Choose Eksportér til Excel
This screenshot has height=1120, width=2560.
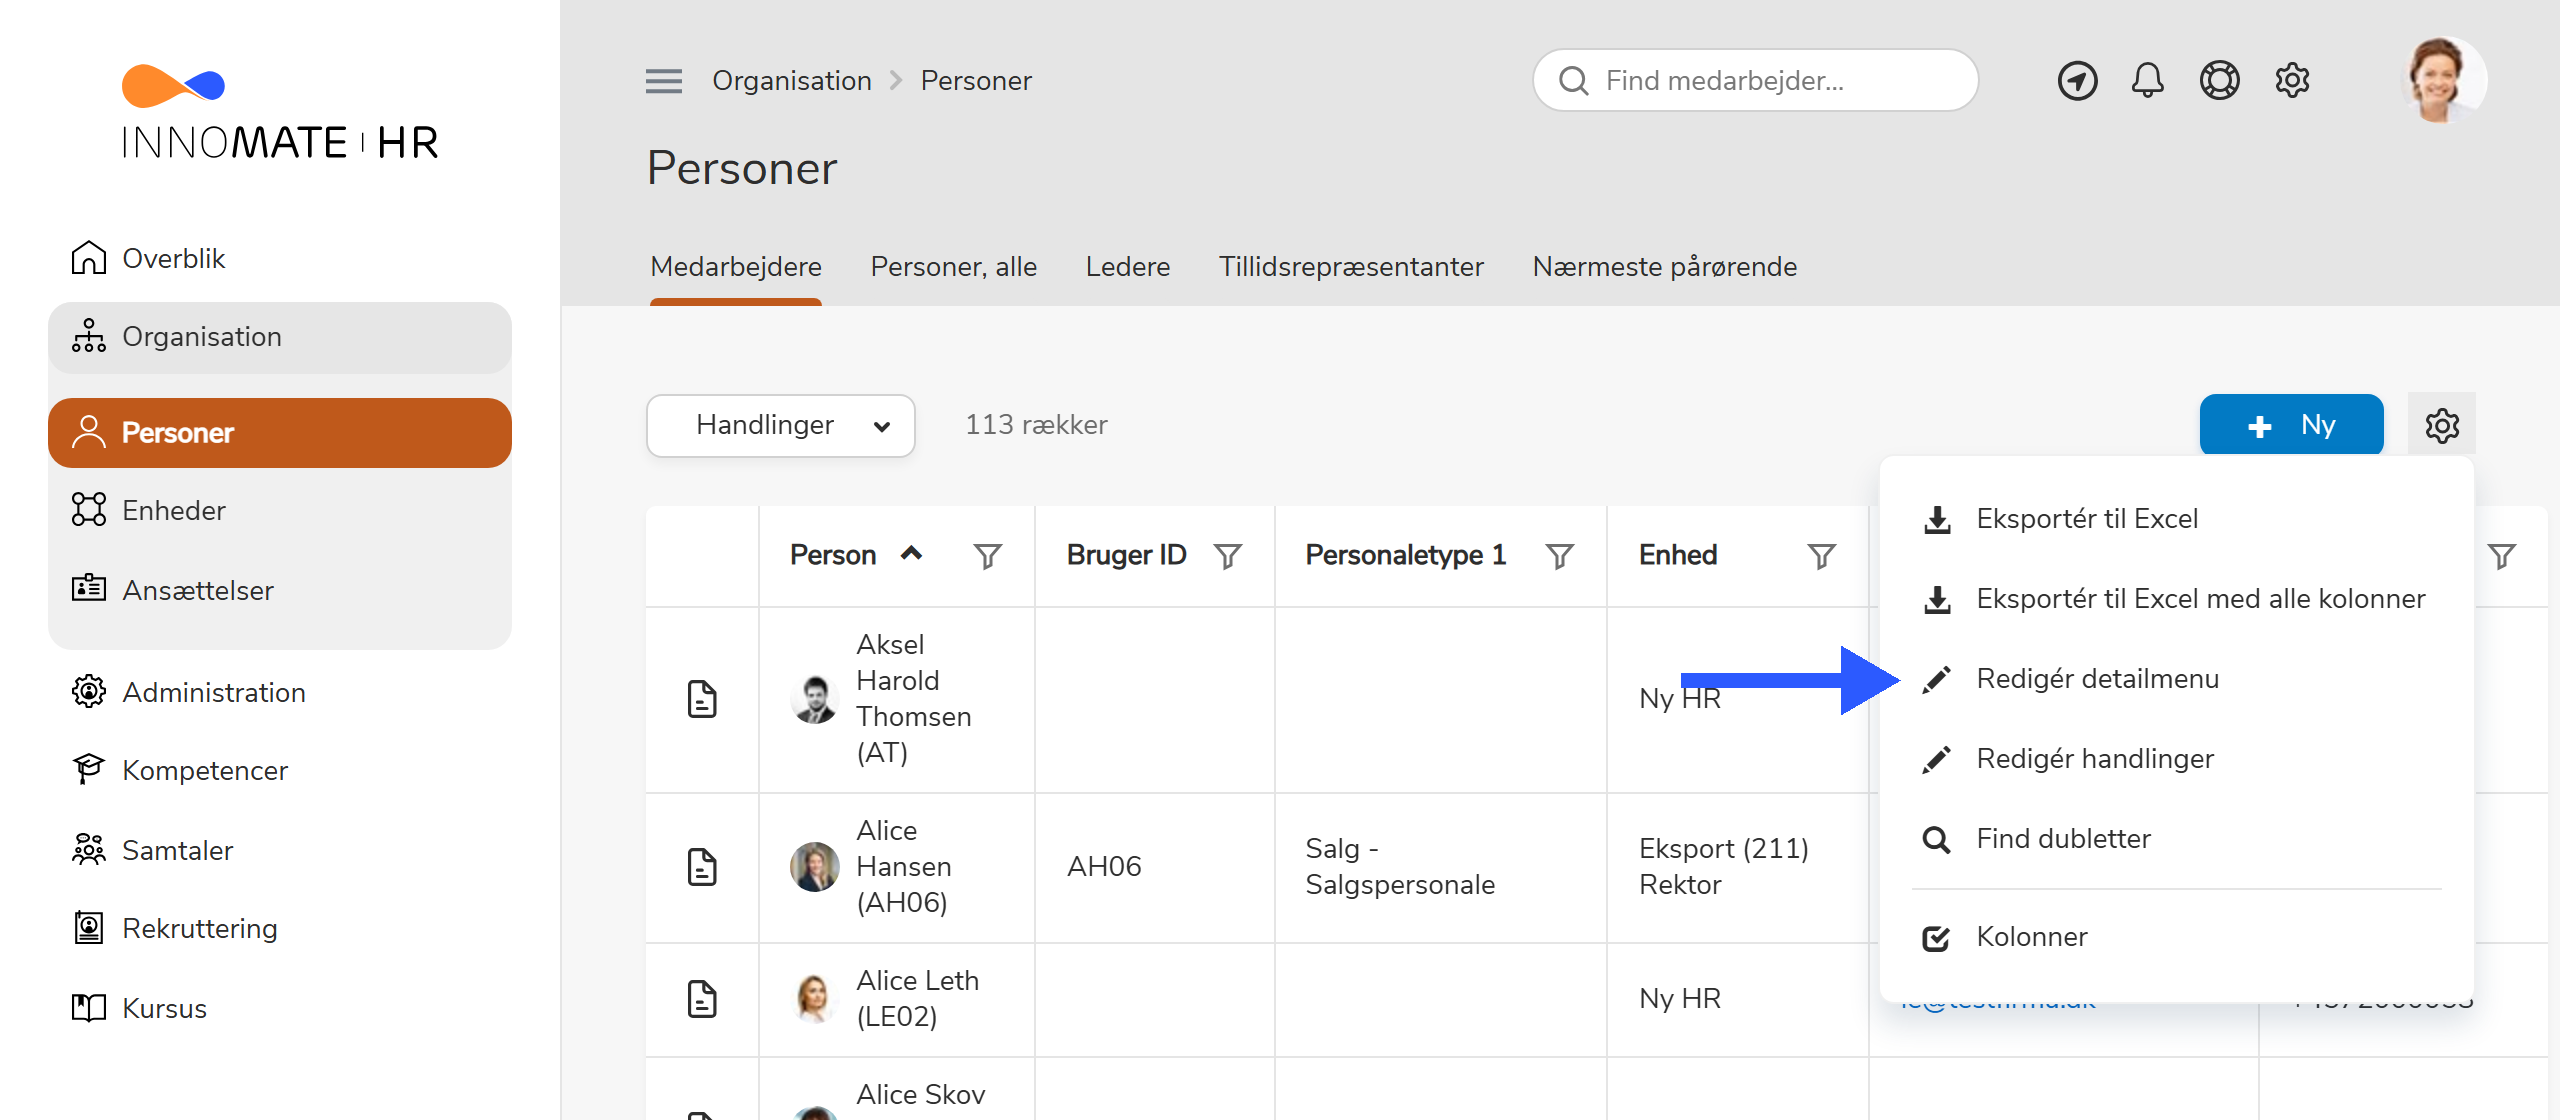coord(2177,519)
